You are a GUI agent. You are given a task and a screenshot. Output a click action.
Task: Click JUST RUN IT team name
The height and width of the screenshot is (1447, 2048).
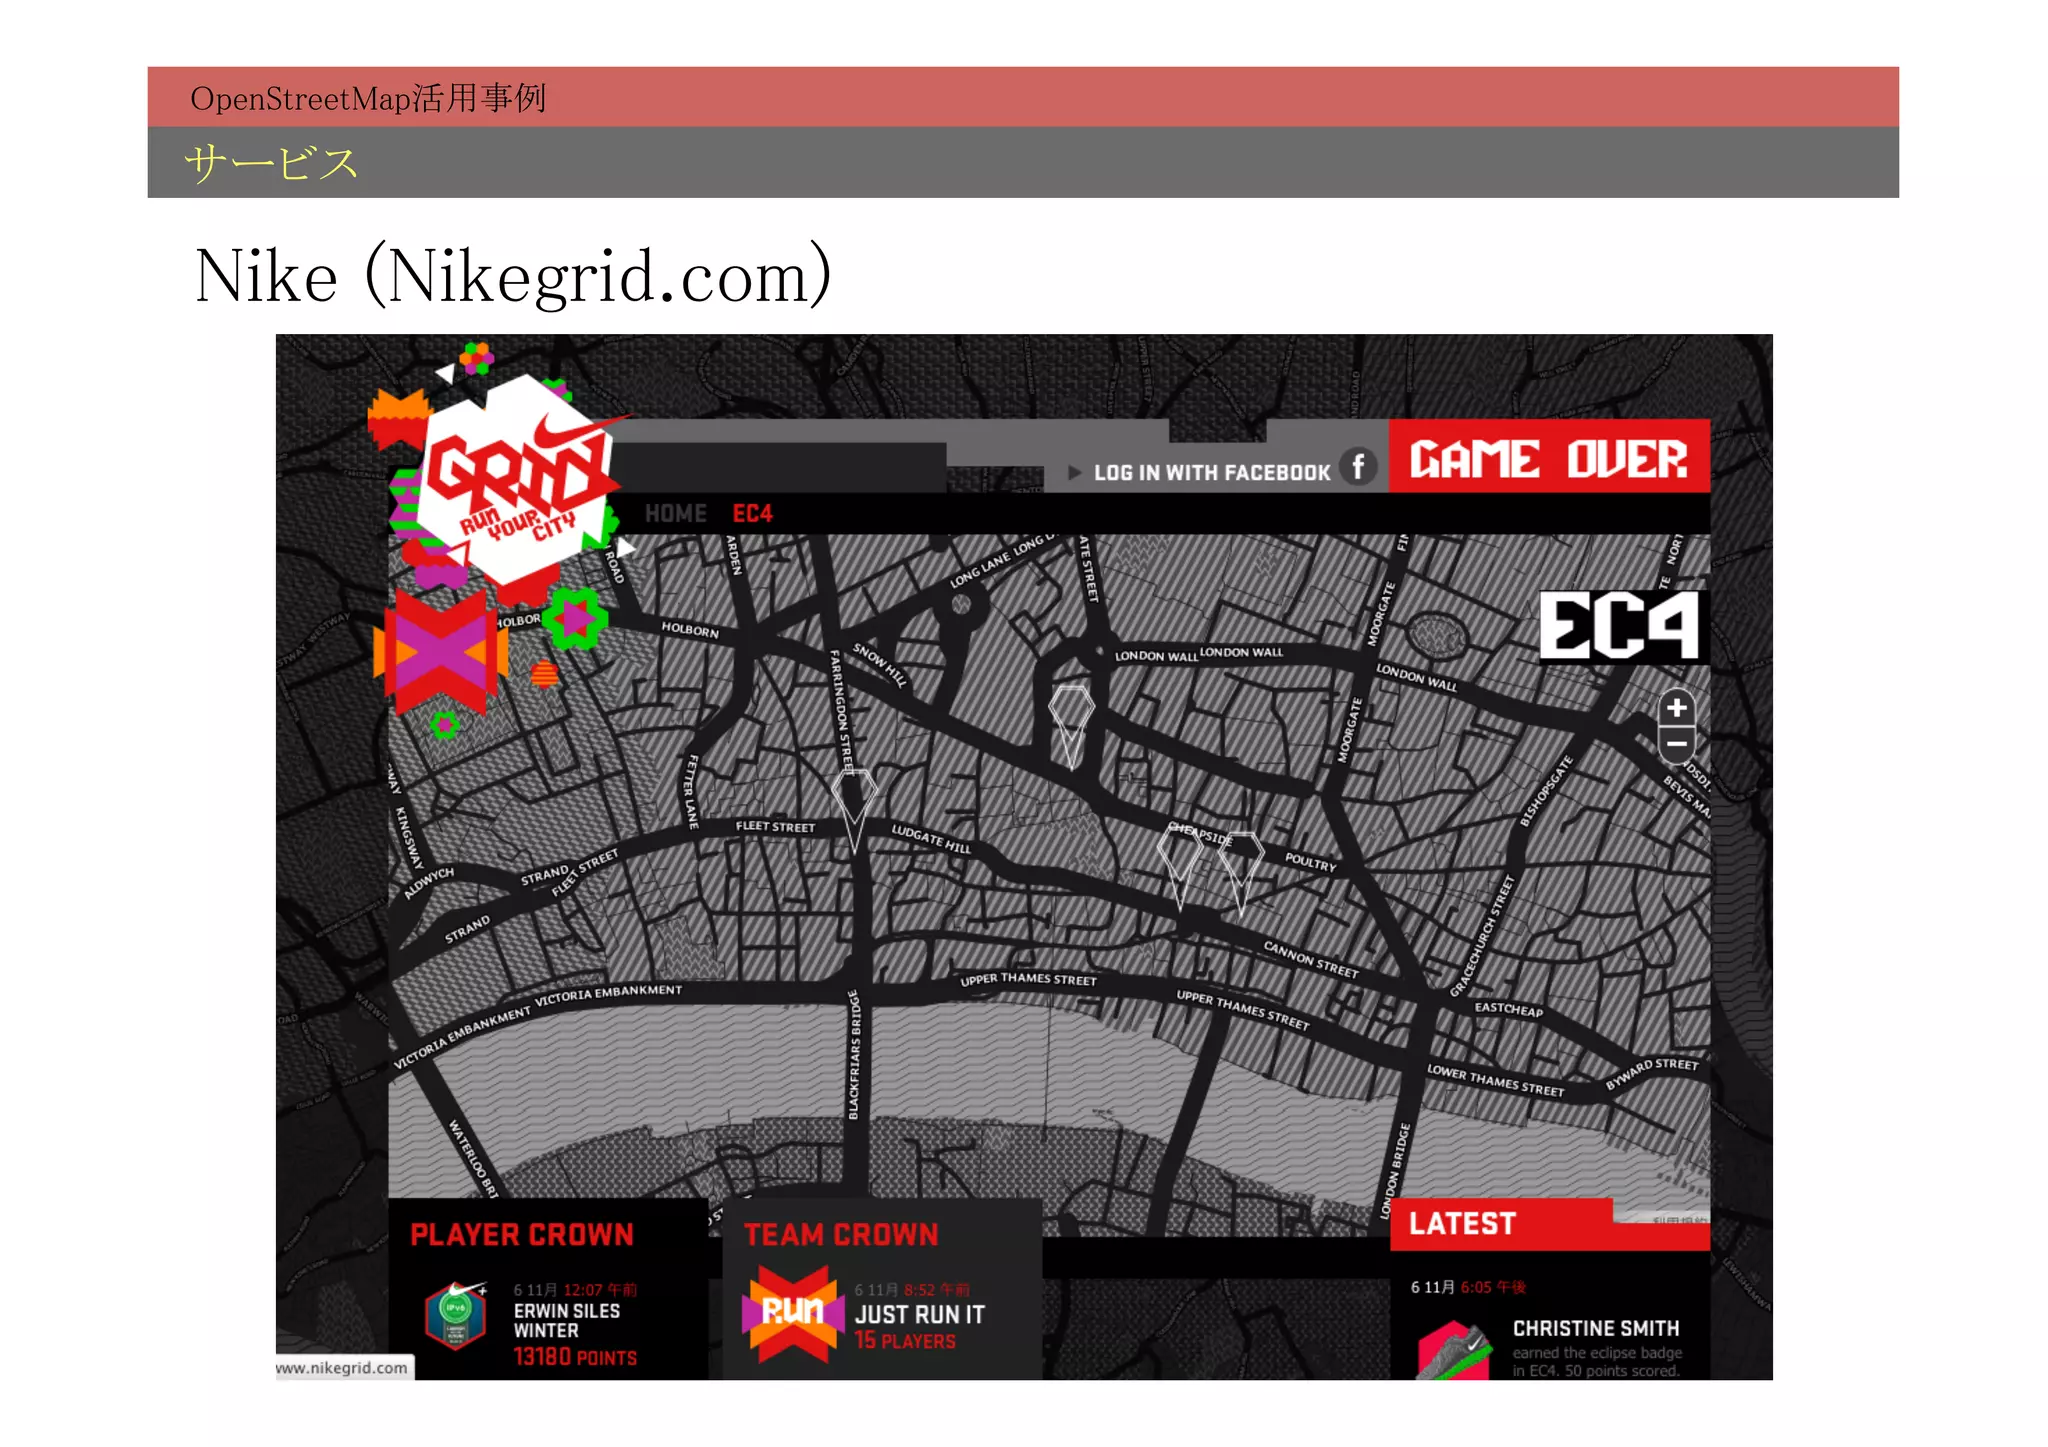coord(919,1315)
